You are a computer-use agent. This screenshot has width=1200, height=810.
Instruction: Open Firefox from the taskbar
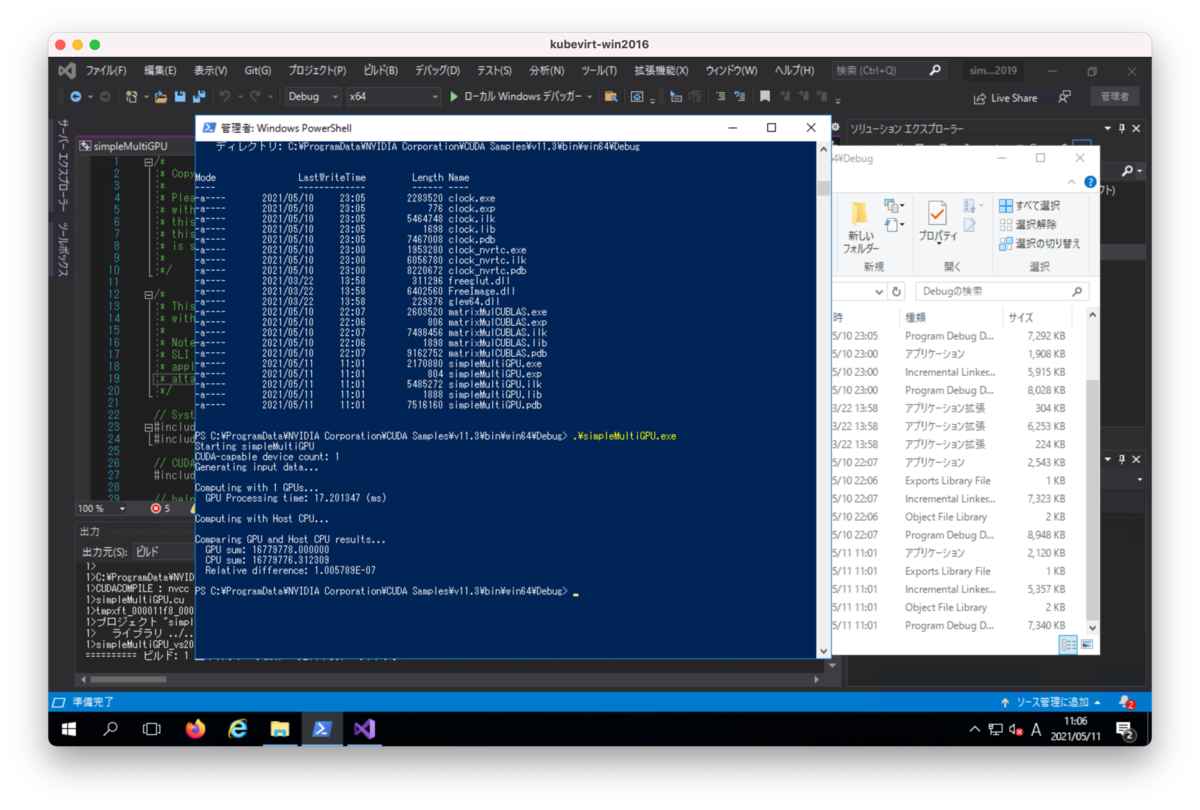(195, 729)
